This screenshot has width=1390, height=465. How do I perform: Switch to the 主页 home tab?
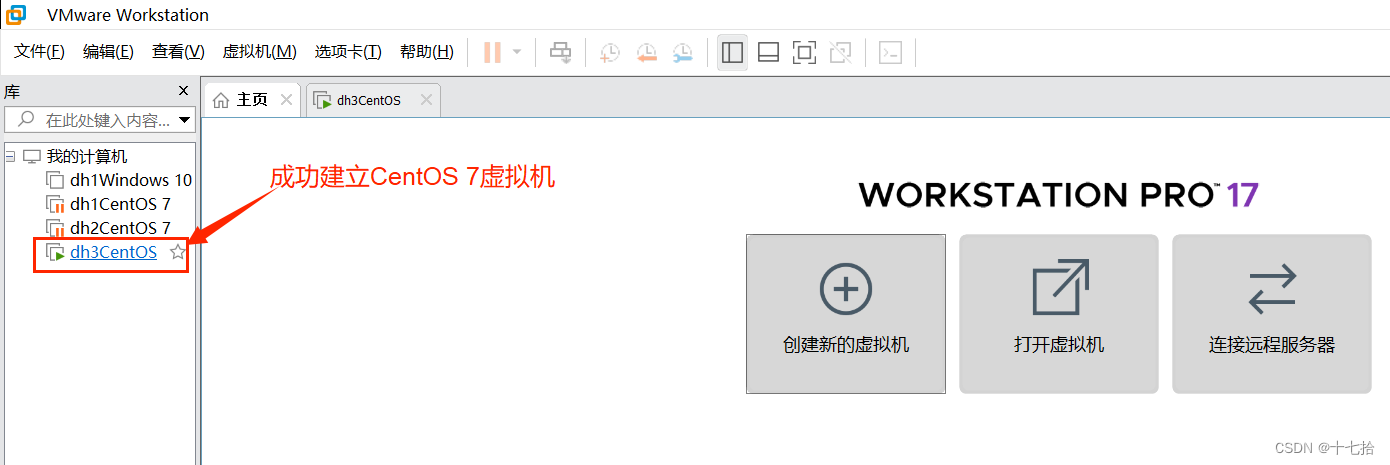[252, 100]
